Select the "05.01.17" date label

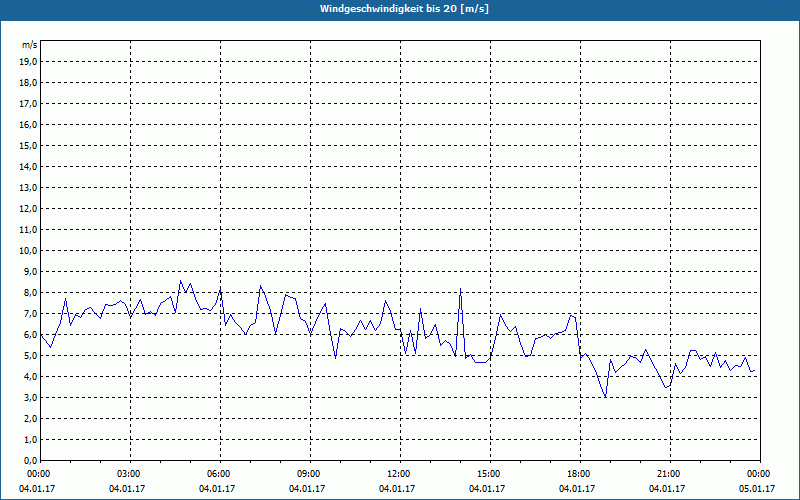point(757,489)
